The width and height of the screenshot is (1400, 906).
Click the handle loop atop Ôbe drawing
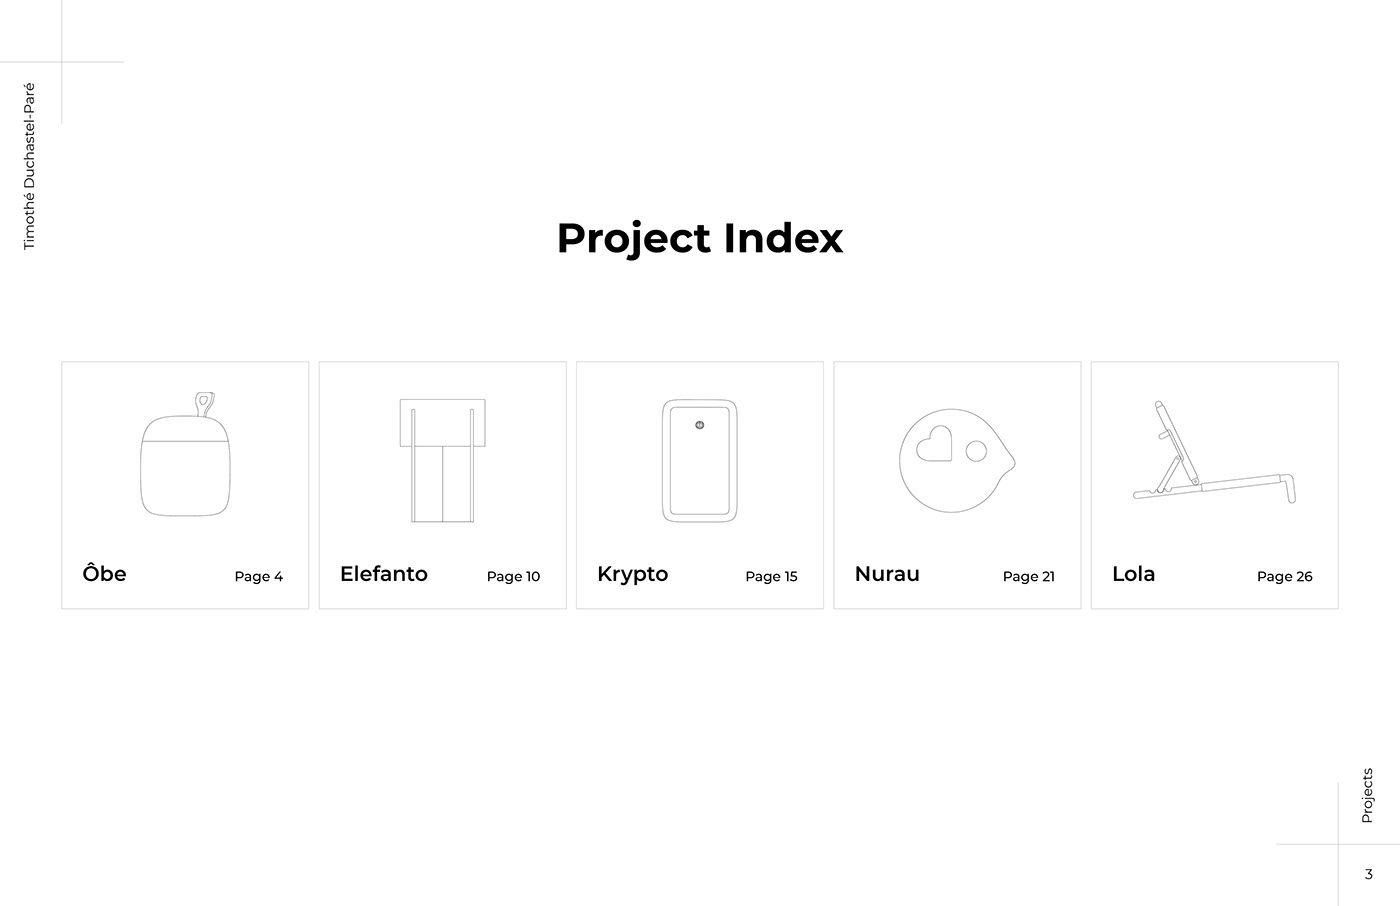[x=204, y=403]
